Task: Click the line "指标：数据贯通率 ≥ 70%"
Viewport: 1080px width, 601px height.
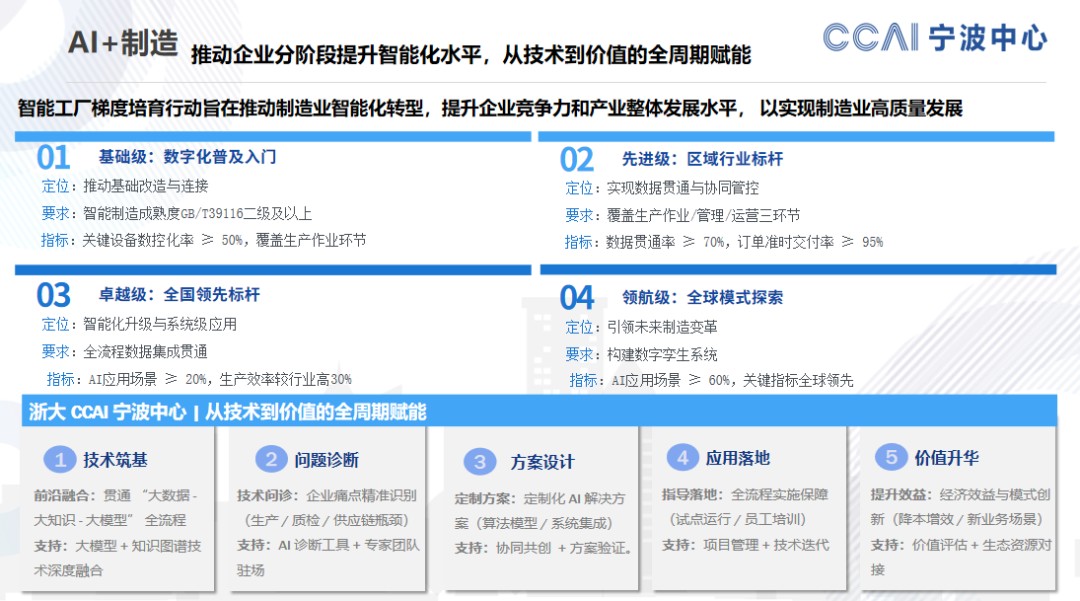Action: (x=723, y=242)
